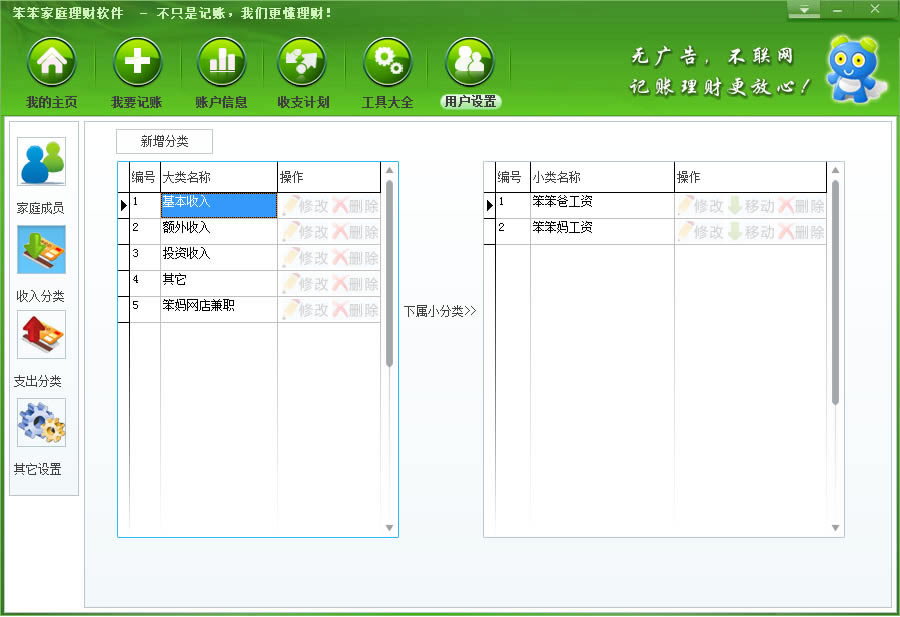The height and width of the screenshot is (617, 900).
Task: Select the 用户设置 user settings icon
Action: pos(470,71)
